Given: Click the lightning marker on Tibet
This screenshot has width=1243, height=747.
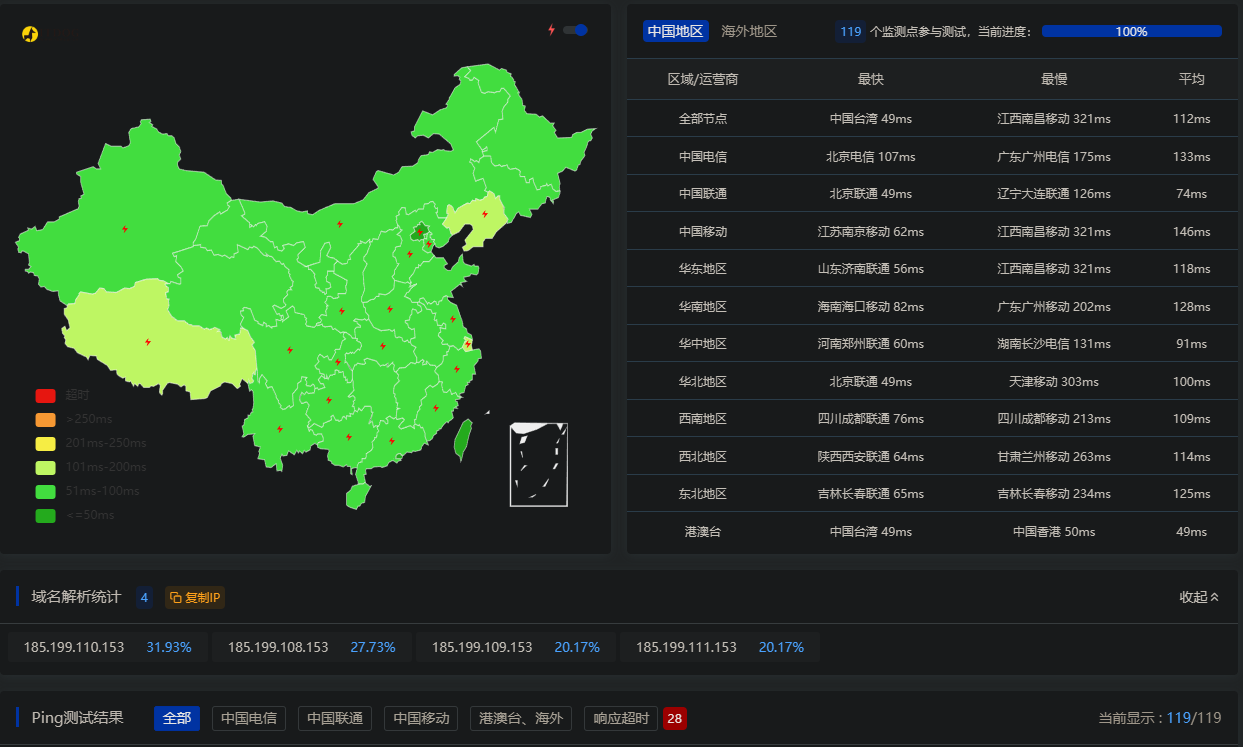Looking at the screenshot, I should point(146,344).
